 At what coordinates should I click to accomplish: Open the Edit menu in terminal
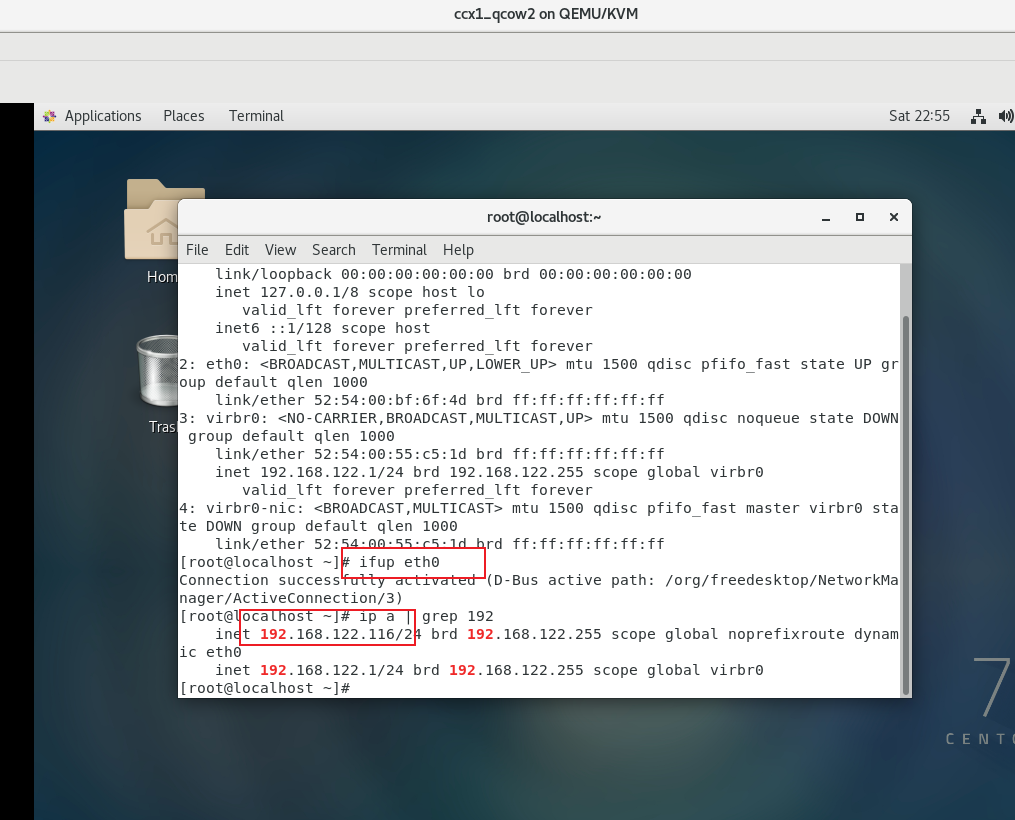pyautogui.click(x=237, y=250)
